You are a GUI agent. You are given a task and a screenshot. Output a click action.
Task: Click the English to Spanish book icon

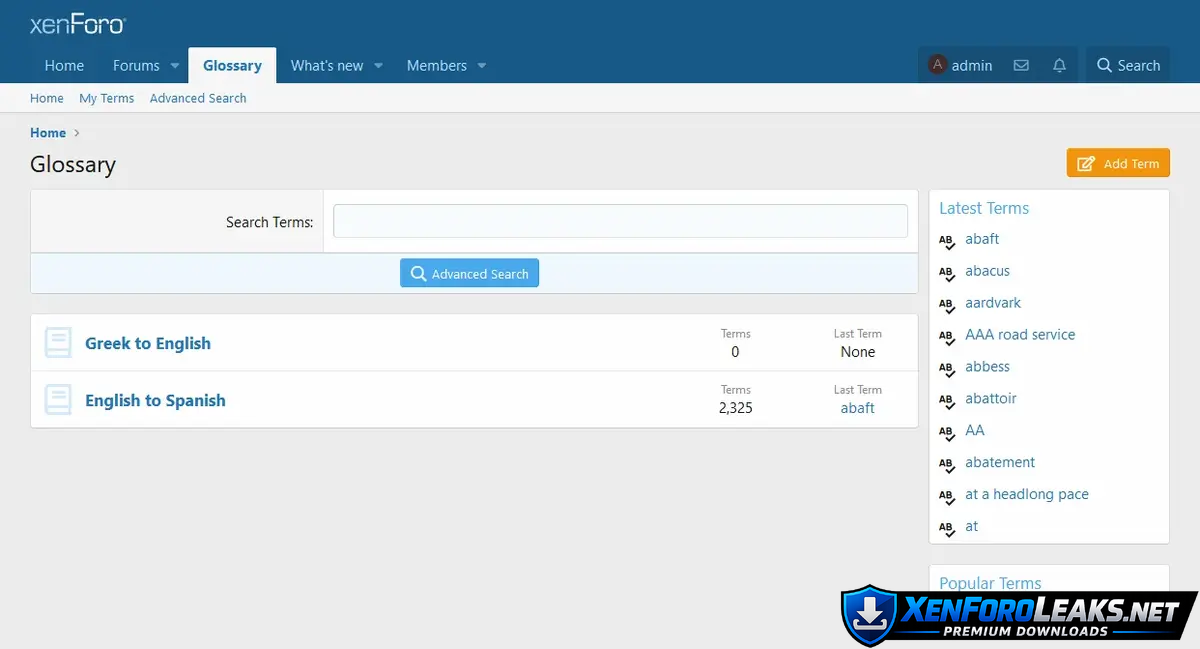pyautogui.click(x=58, y=400)
